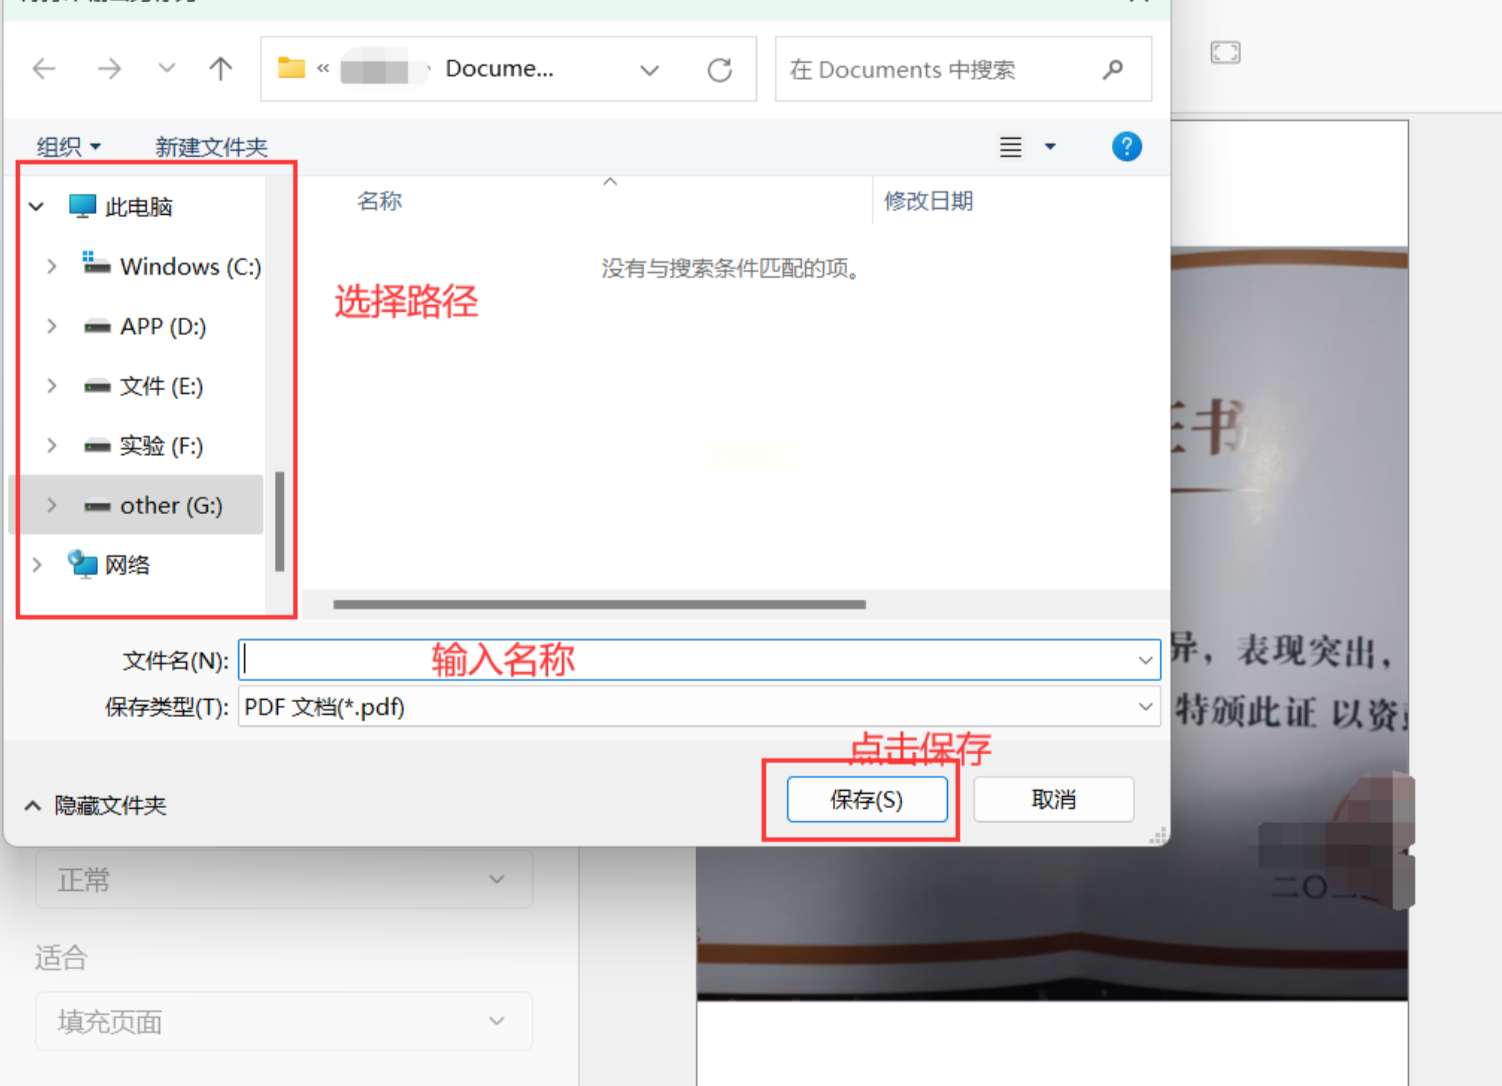The width and height of the screenshot is (1502, 1086).
Task: Click the navigation pane vertical scrollbar
Action: tap(279, 521)
